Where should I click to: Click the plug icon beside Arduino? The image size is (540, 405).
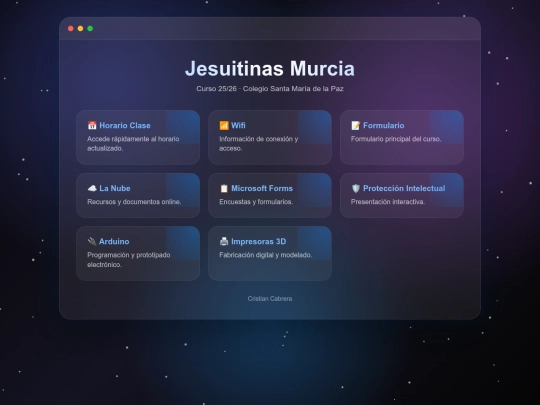92,241
